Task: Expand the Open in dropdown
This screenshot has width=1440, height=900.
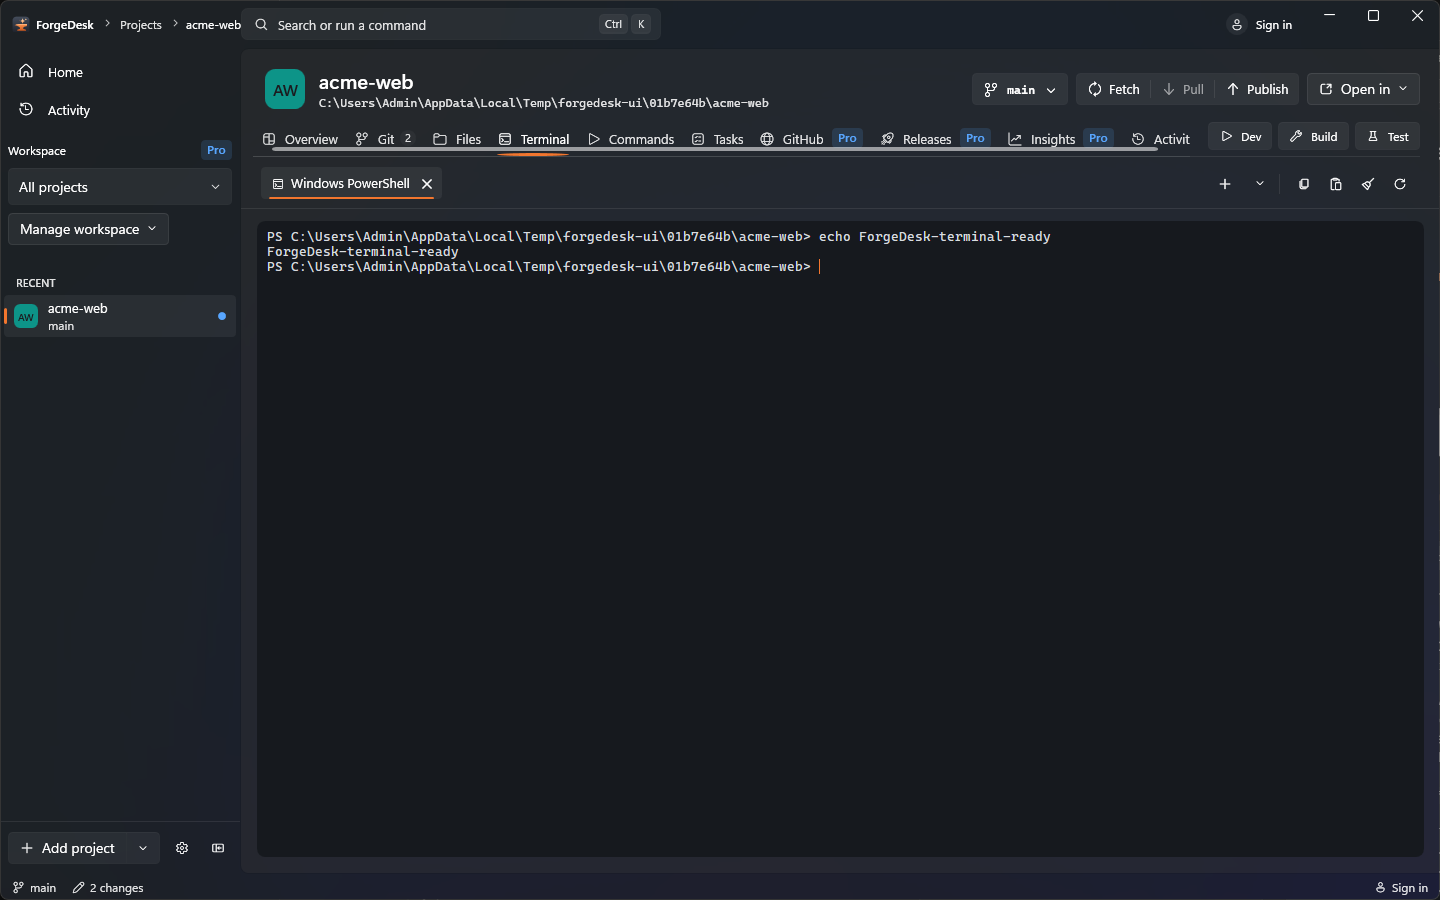Action: click(x=1363, y=89)
